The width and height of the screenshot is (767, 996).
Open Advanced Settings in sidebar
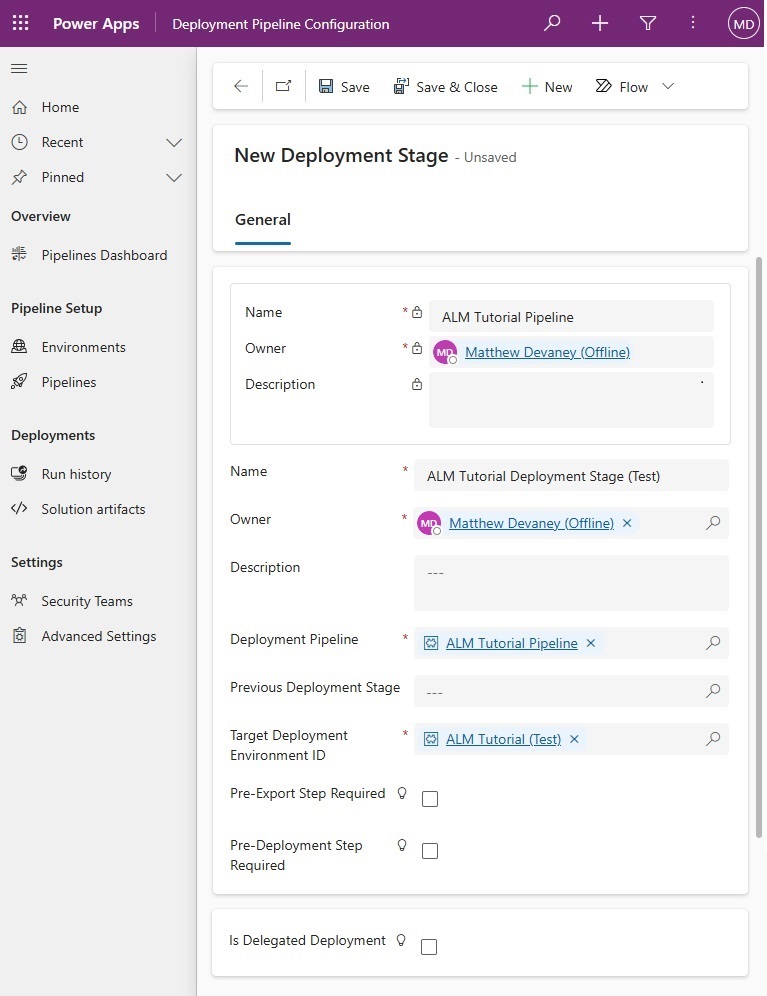tap(98, 636)
